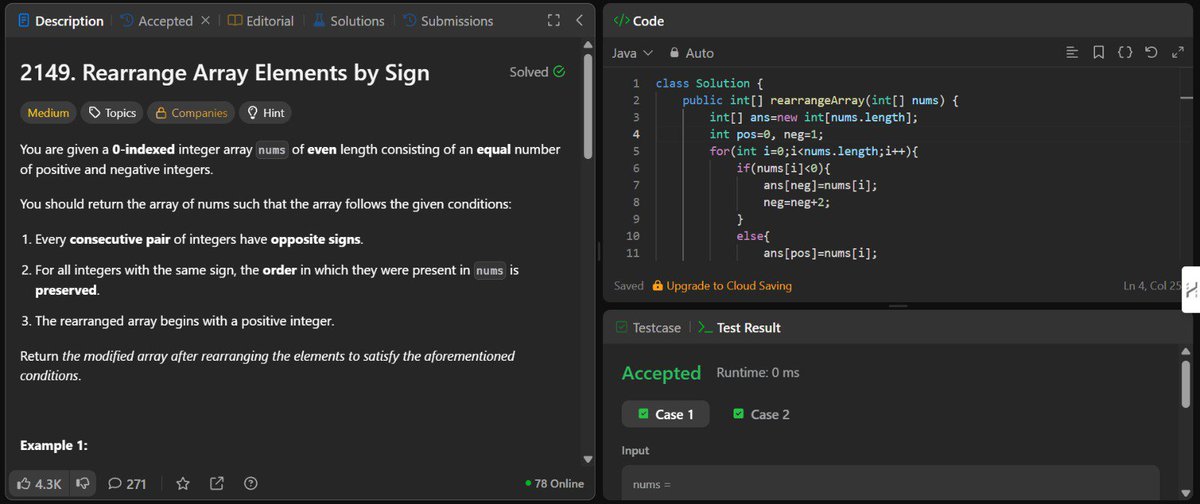Click the green Solved checkmark icon
Viewport: 1200px width, 504px height.
pos(560,72)
